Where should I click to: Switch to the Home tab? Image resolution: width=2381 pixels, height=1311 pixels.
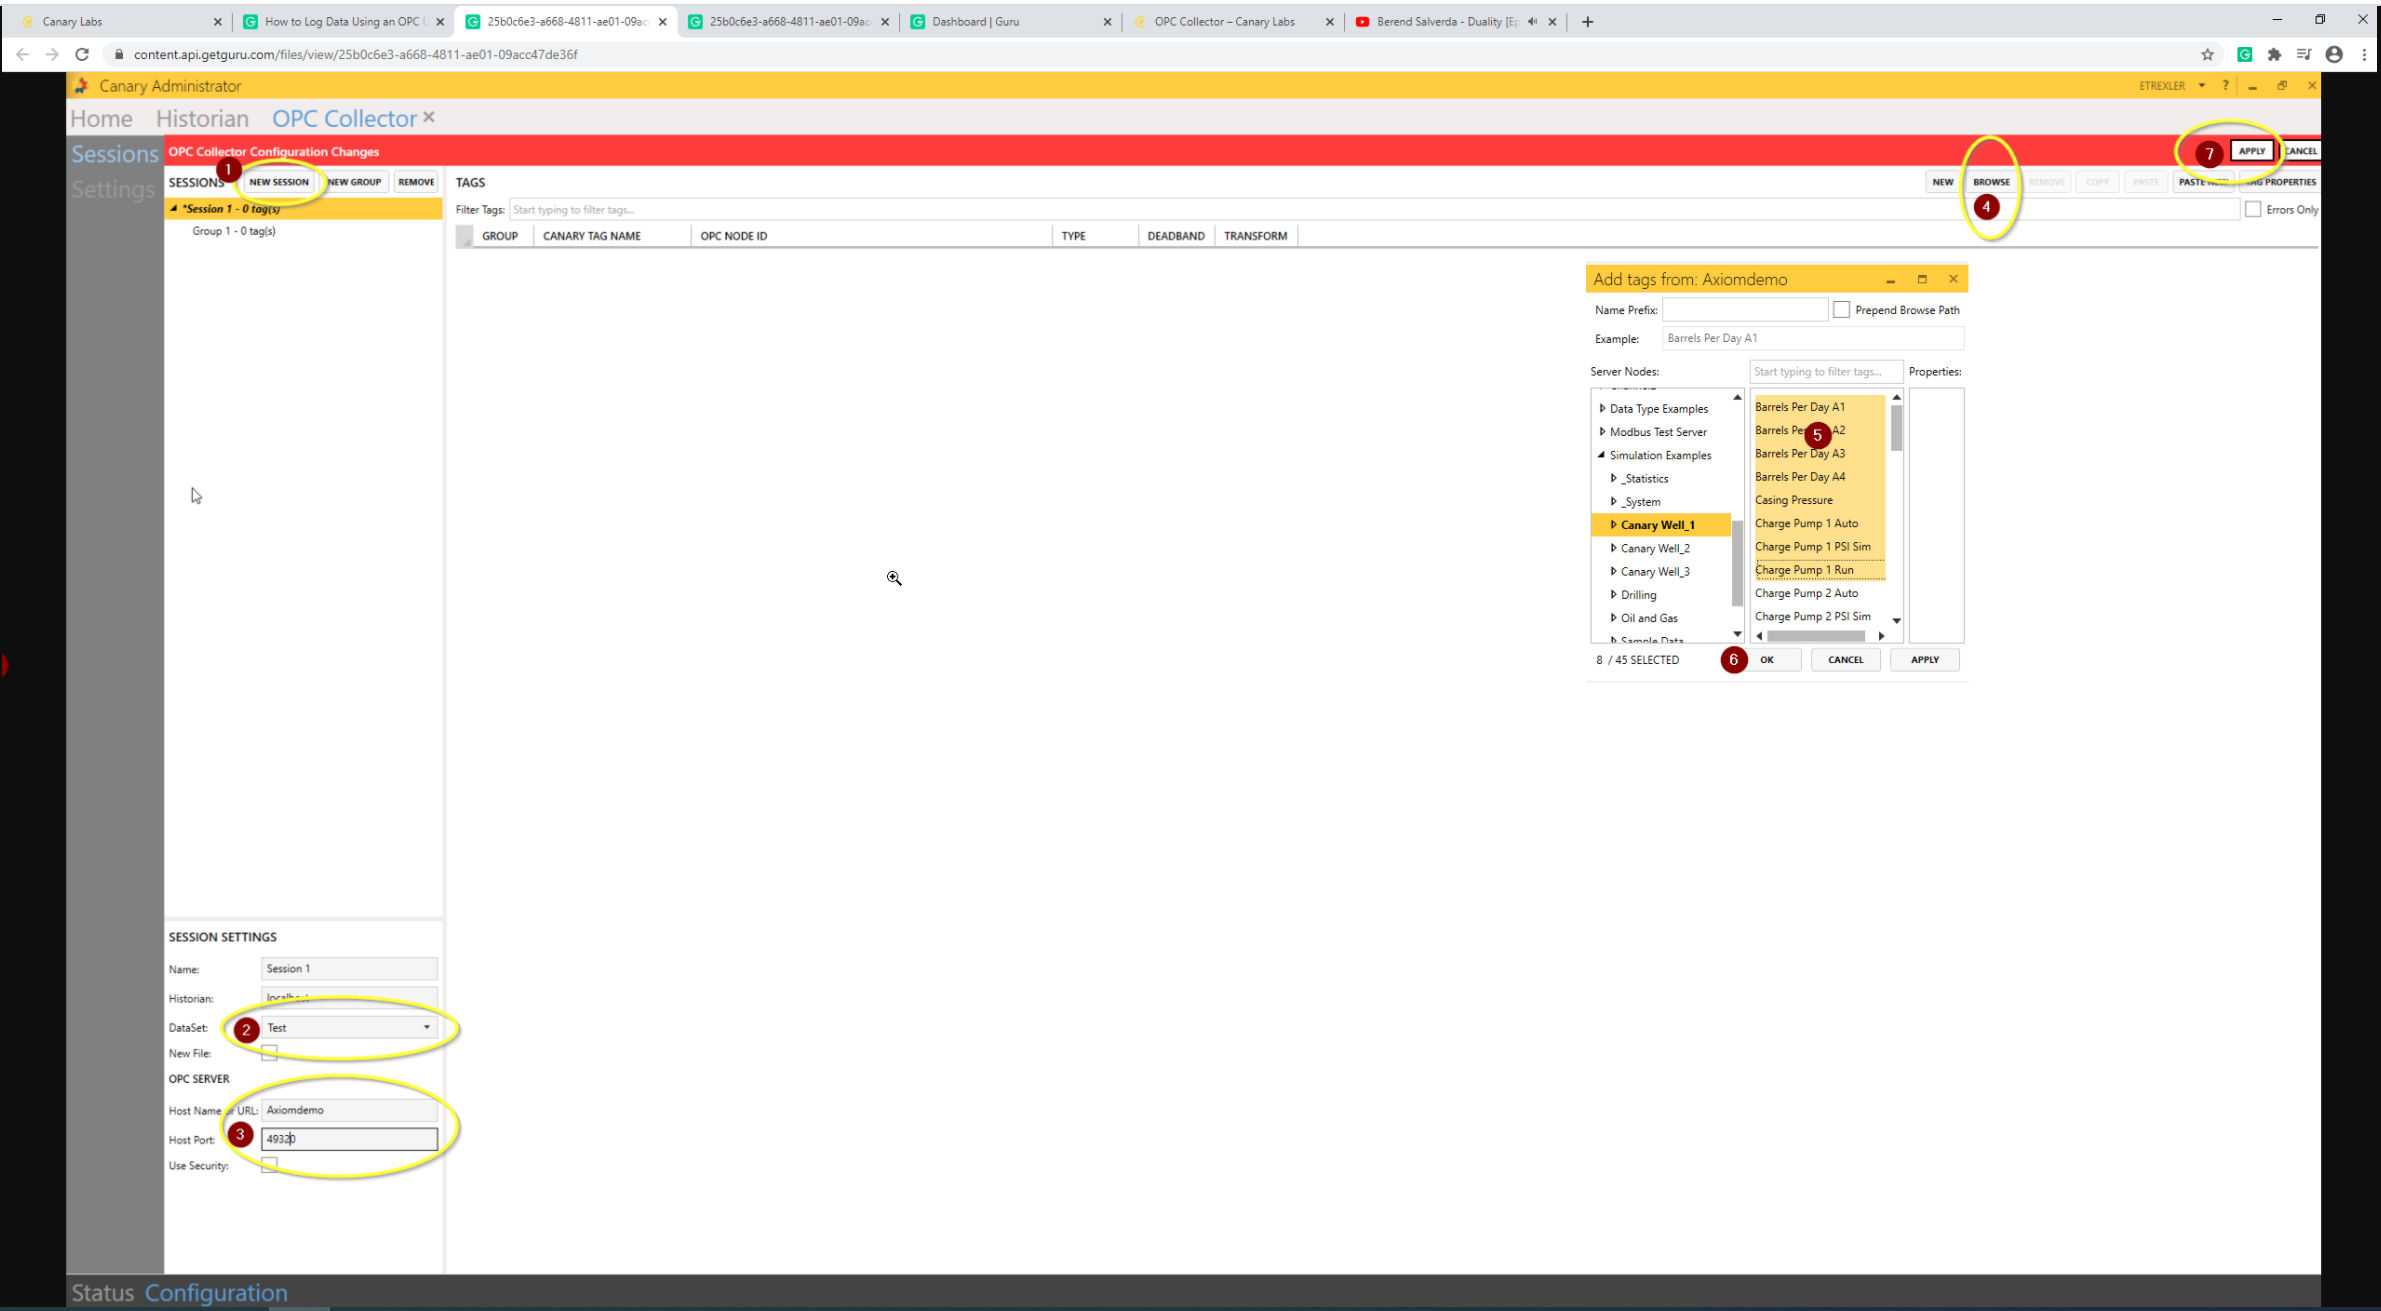pos(101,118)
